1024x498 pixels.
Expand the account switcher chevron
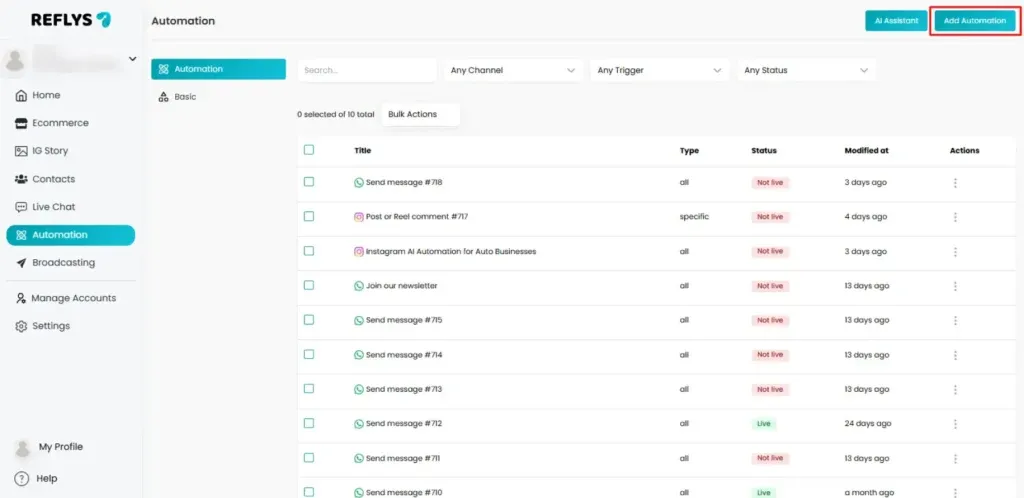[133, 59]
